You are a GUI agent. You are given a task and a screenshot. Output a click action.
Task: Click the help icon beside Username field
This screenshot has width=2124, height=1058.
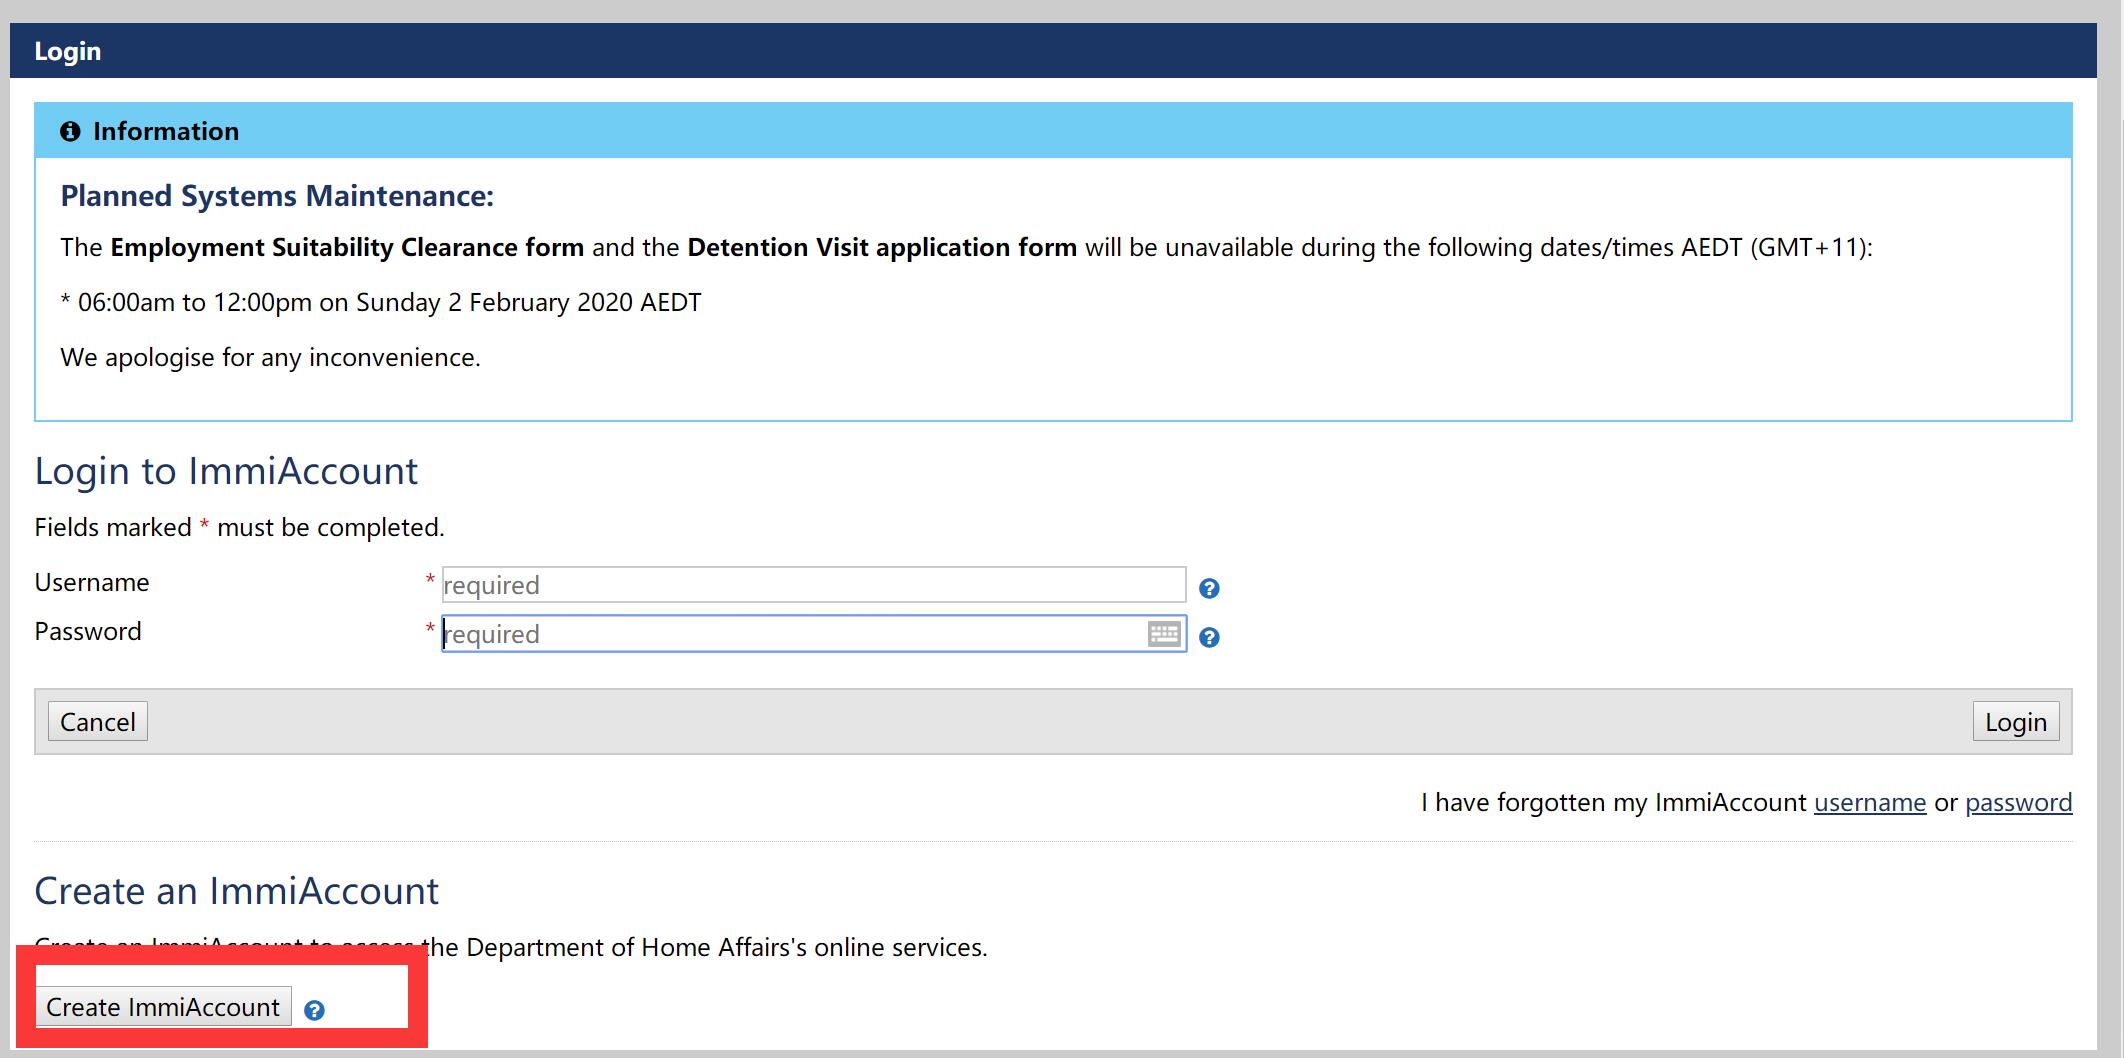(1209, 588)
